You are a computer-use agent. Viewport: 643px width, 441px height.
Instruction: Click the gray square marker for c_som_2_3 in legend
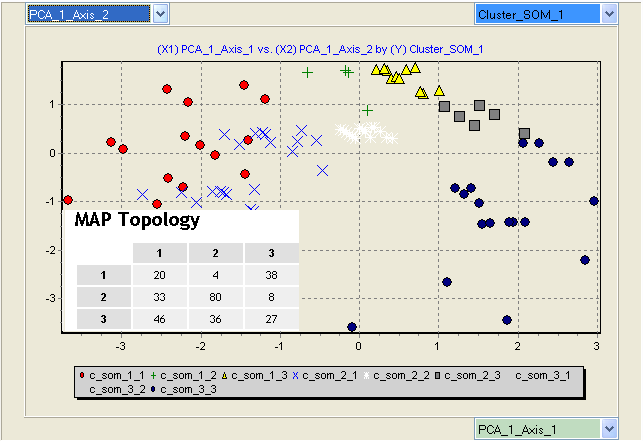click(x=438, y=375)
